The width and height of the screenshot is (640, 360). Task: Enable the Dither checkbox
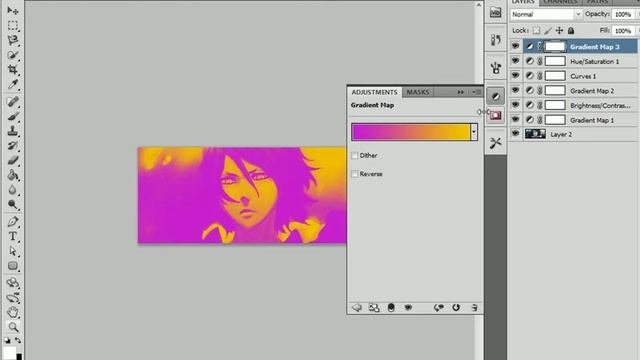[355, 156]
